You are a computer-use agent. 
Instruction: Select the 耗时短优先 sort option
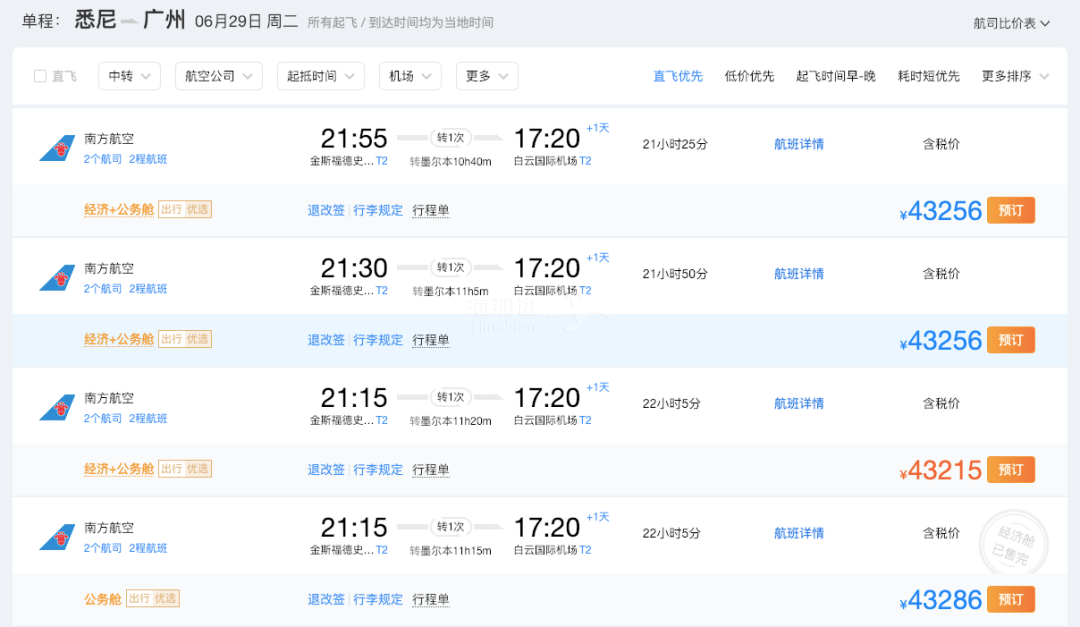928,76
